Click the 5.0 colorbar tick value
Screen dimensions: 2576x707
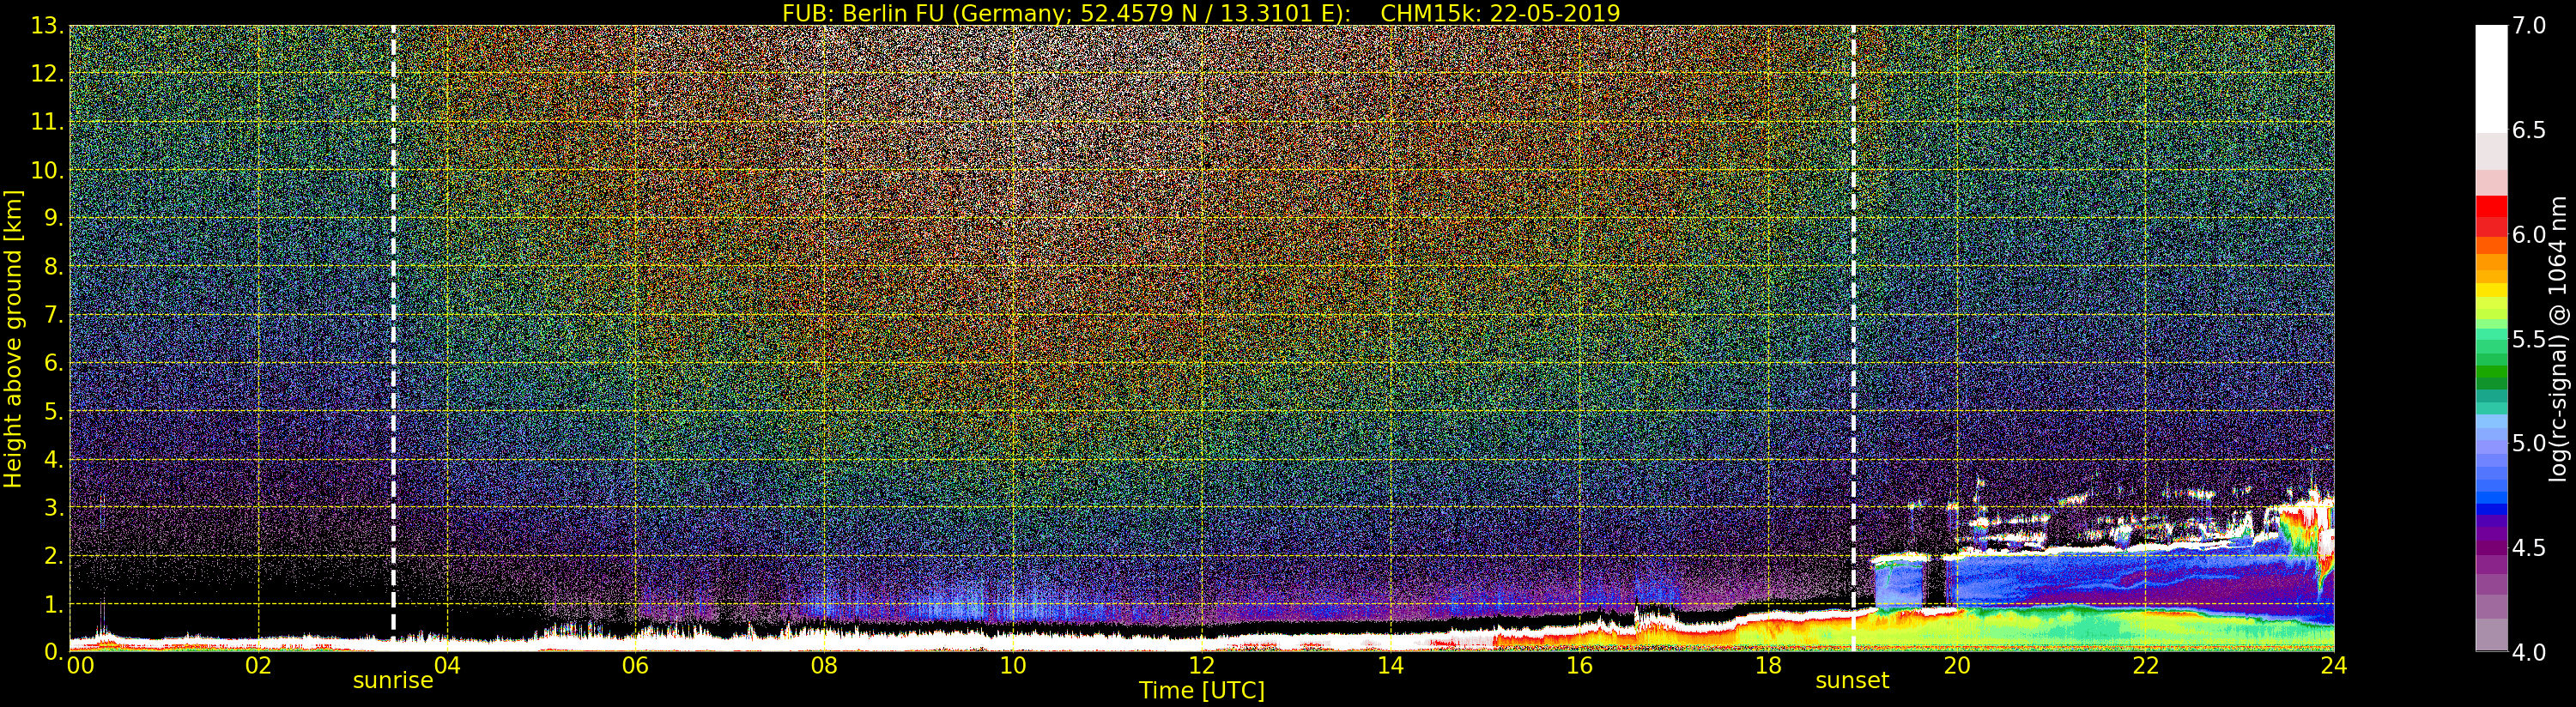coord(2529,443)
